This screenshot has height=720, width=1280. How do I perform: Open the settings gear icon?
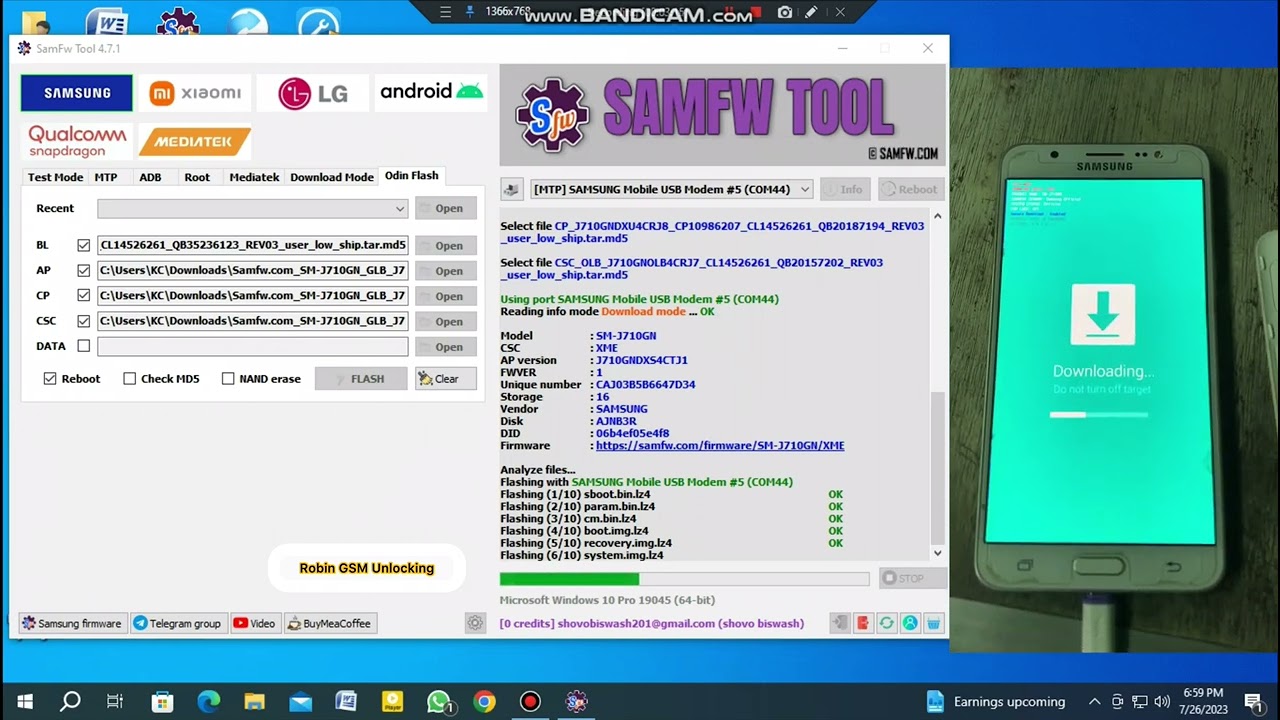475,623
